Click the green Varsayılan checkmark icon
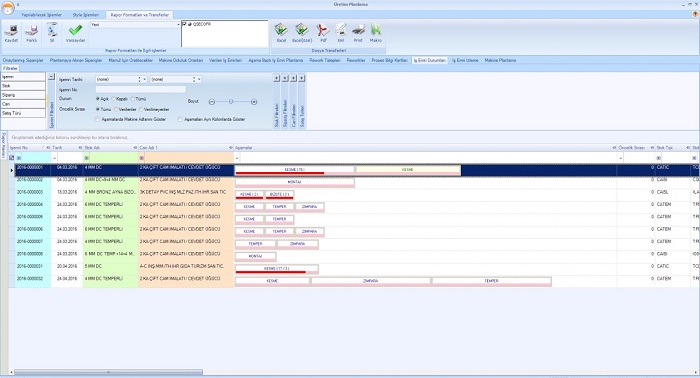Viewport: 700px width, 378px height. pos(75,30)
